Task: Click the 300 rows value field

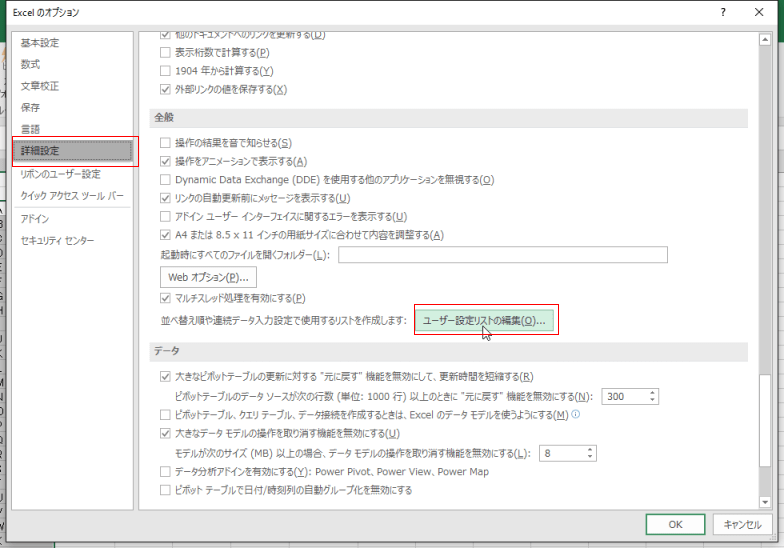Action: click(625, 396)
